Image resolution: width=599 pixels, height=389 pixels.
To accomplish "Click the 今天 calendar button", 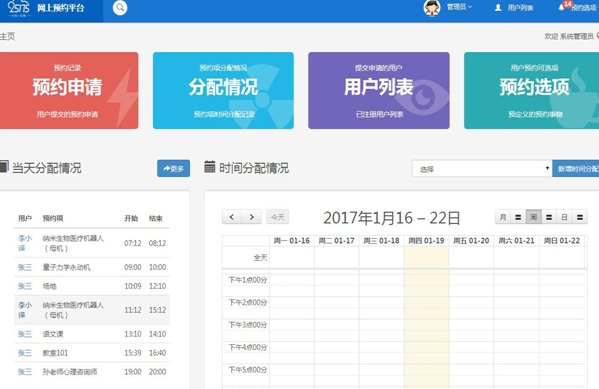I will click(278, 217).
